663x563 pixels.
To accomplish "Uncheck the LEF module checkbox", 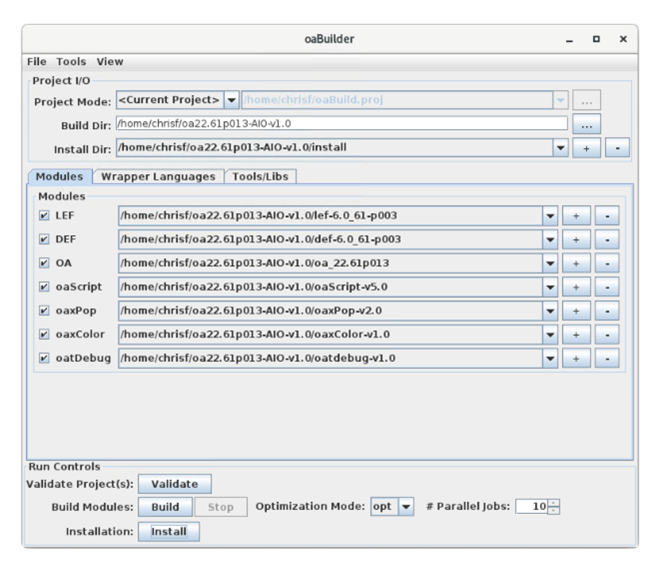I will pyautogui.click(x=44, y=216).
